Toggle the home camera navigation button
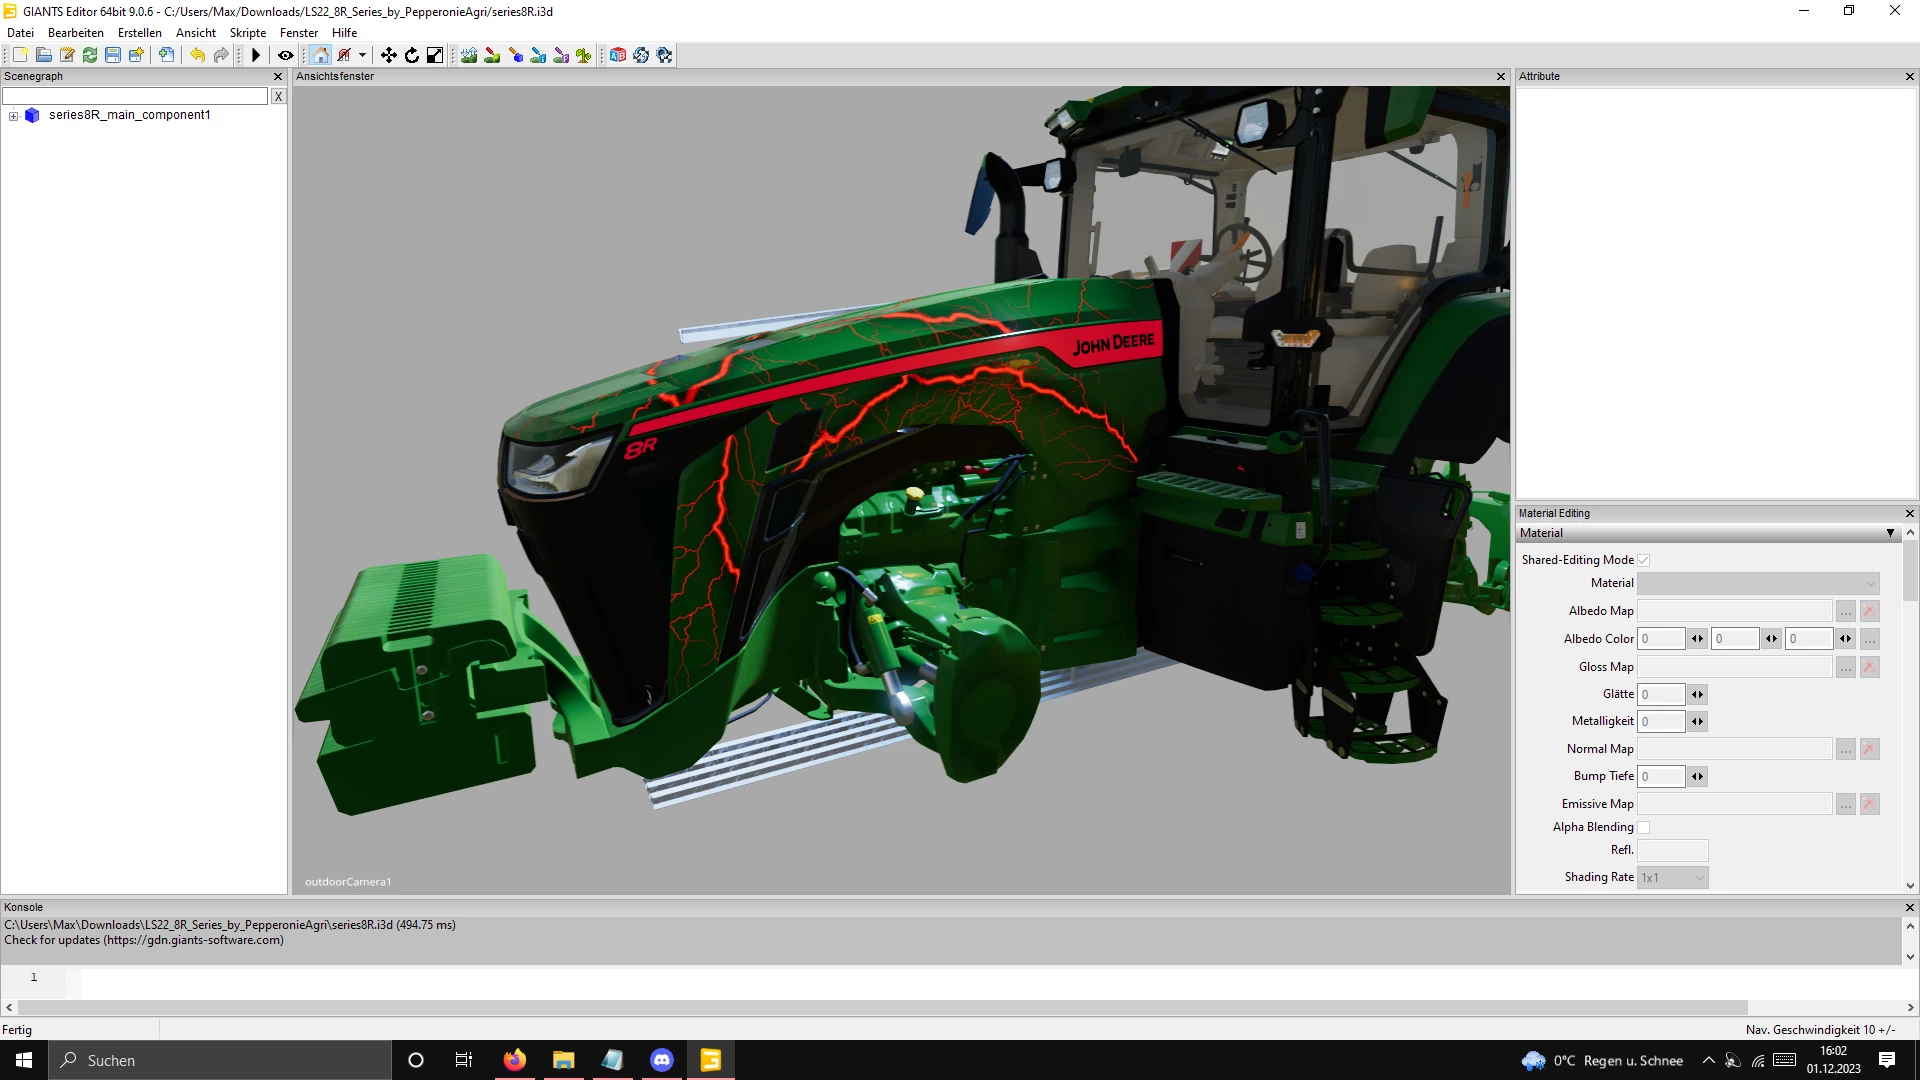Viewport: 1920px width, 1080px height. point(320,55)
